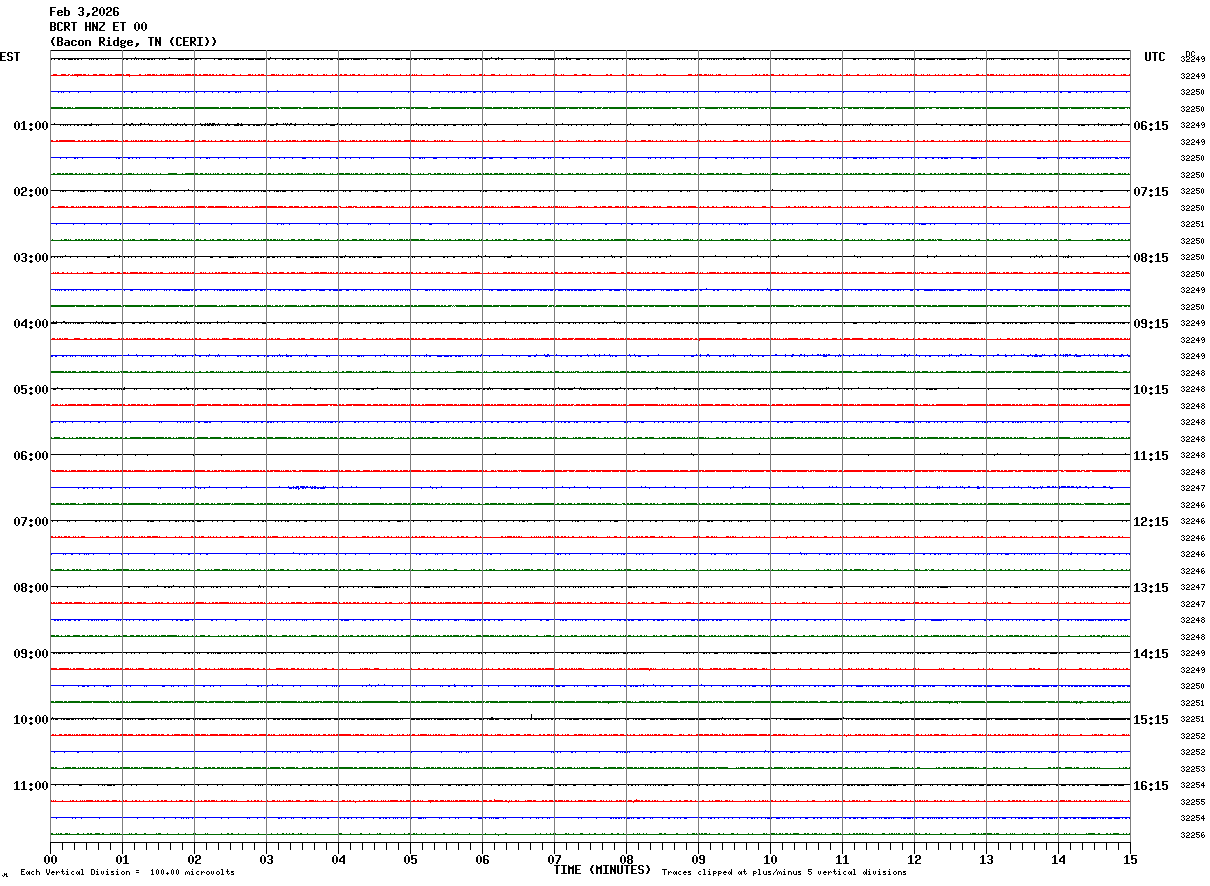1210x886 pixels.
Task: Click the Each Vertical Division 100.00 microvolts note
Action: pyautogui.click(x=127, y=873)
